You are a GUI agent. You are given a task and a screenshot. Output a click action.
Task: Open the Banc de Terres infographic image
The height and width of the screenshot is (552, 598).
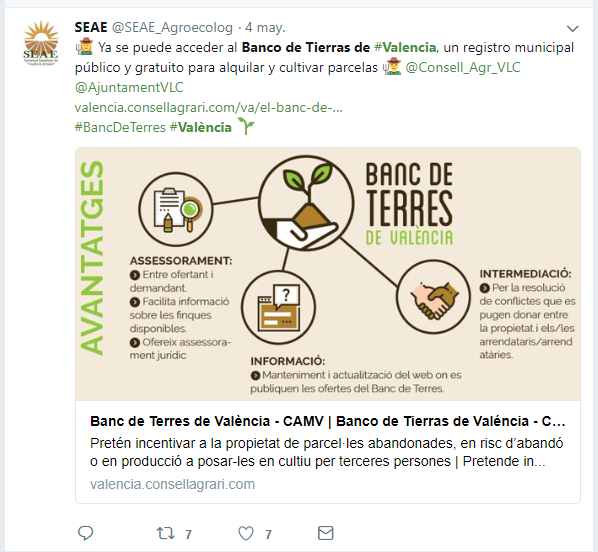[x=328, y=274]
